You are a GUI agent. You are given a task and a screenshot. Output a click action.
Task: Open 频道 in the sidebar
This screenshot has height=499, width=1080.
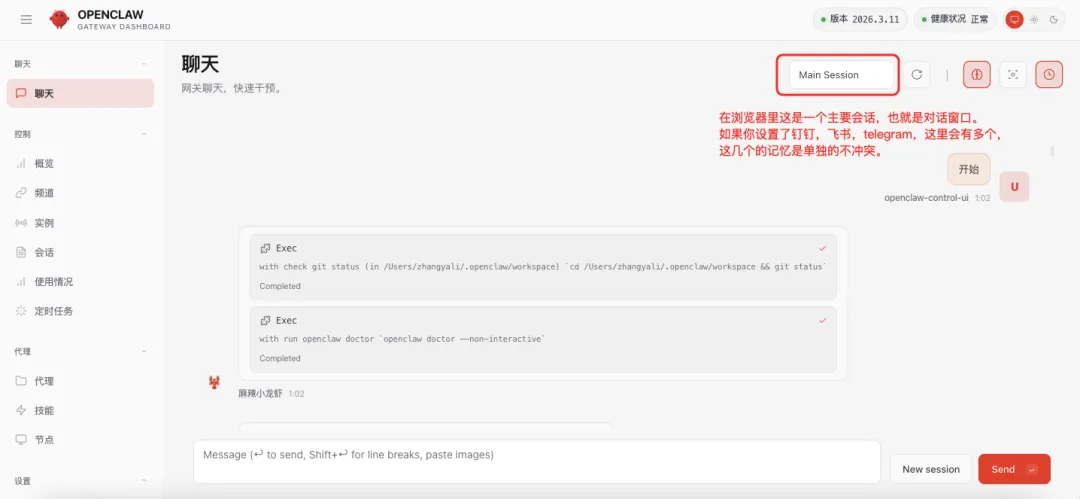[81, 193]
